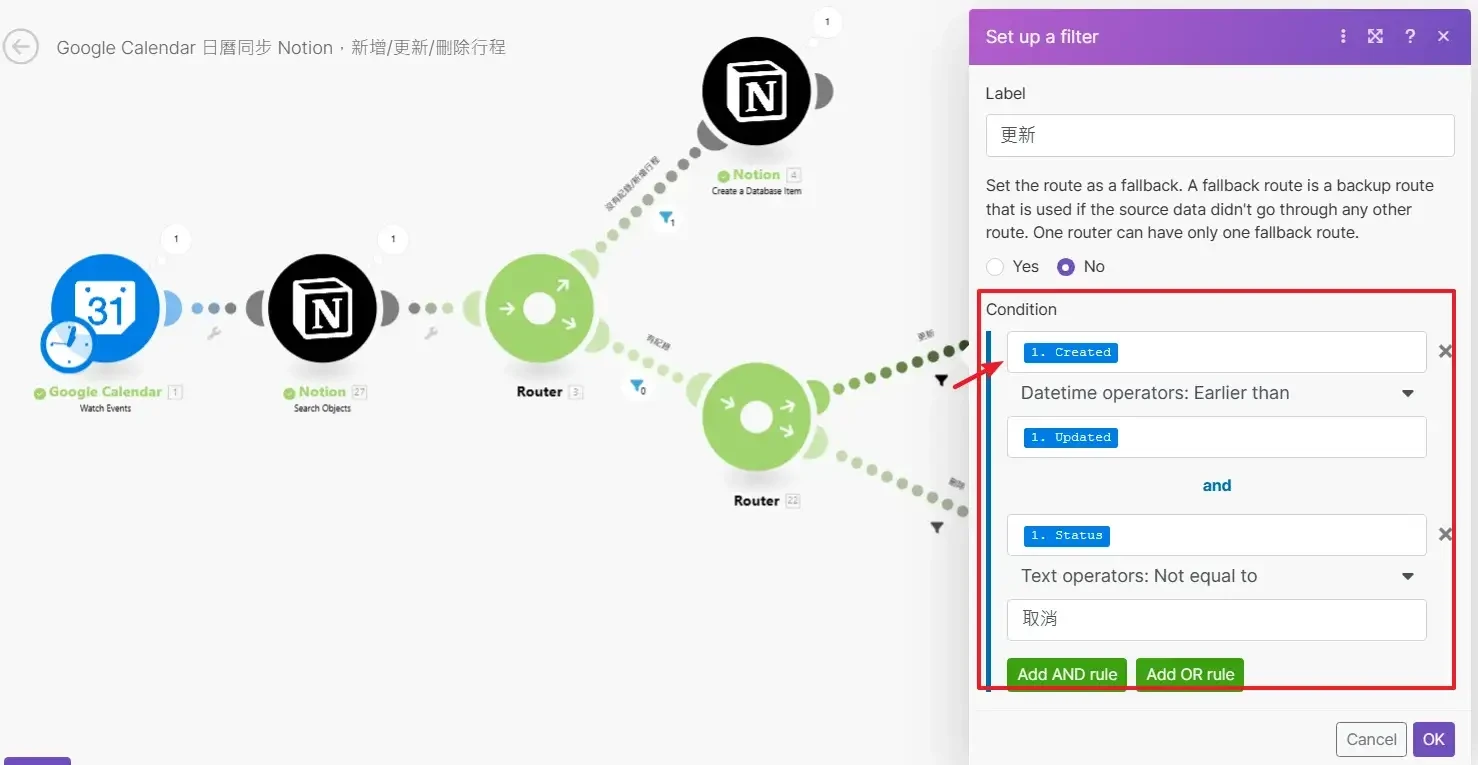Click the 1. Updated variable tag
Viewport: 1478px width, 765px height.
pos(1071,437)
